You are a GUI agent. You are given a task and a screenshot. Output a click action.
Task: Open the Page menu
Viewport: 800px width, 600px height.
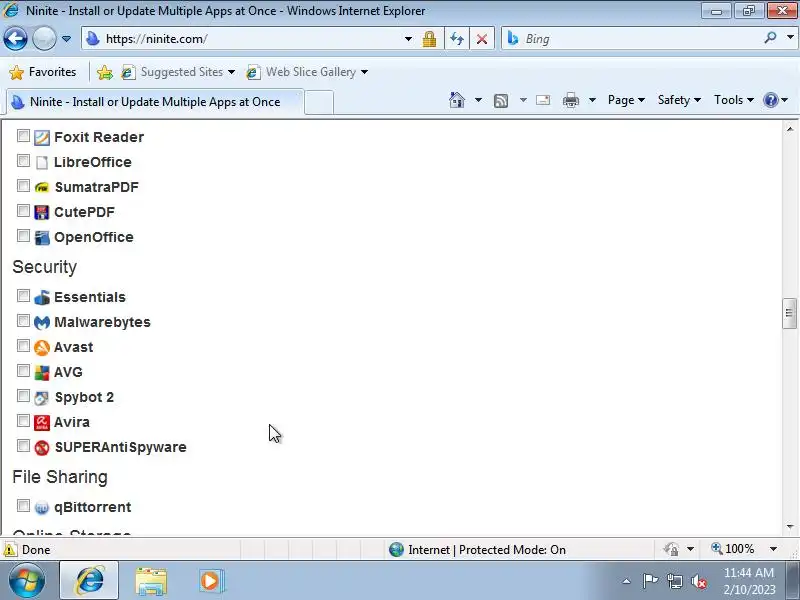tap(626, 100)
